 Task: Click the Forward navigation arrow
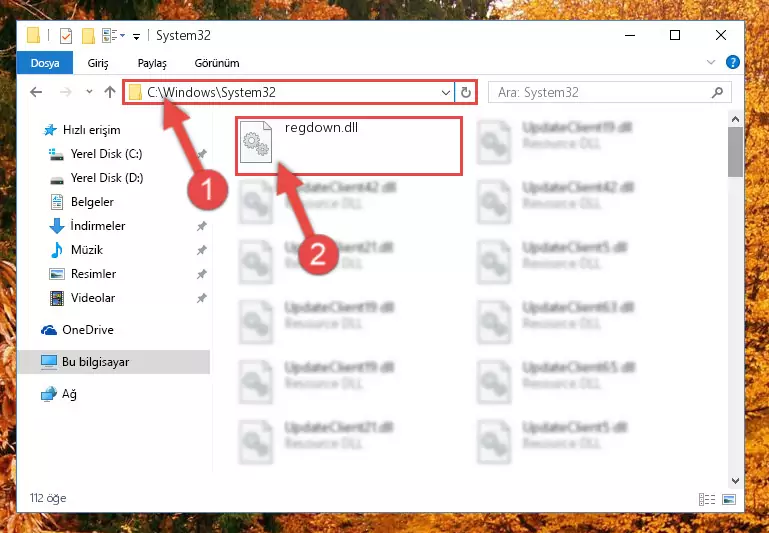[66, 92]
